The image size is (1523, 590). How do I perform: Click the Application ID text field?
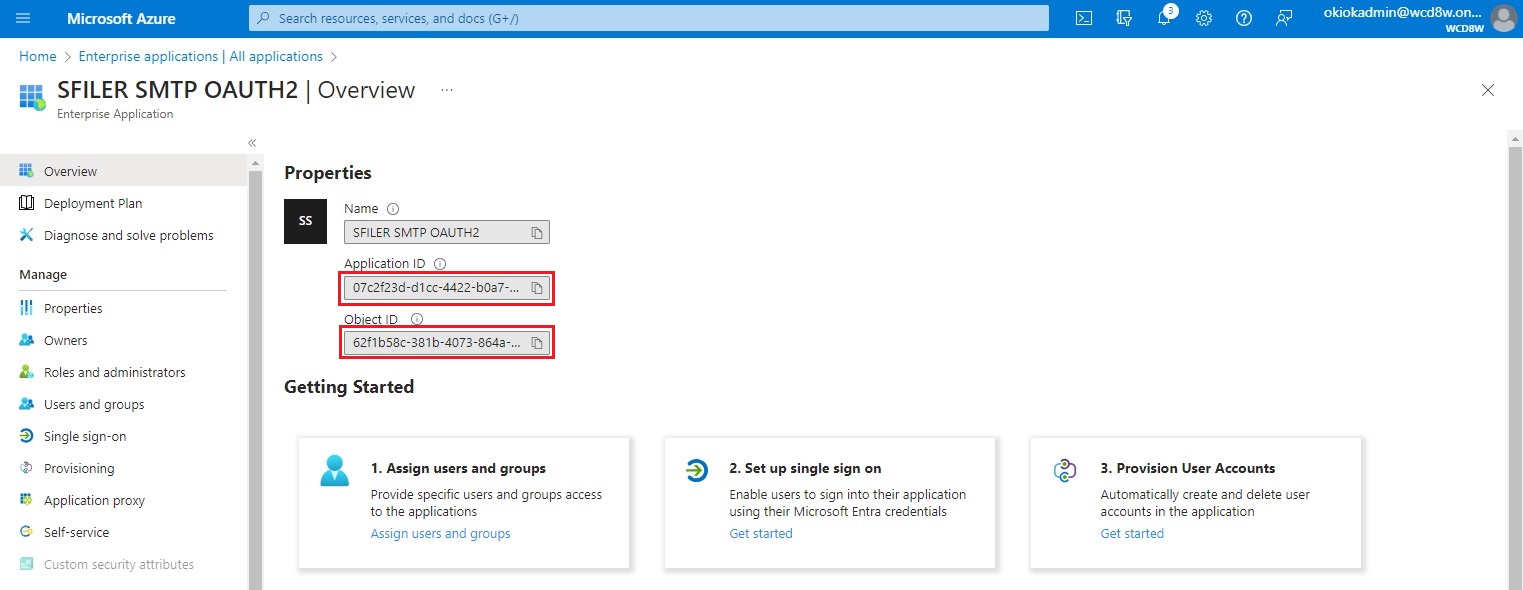pyautogui.click(x=447, y=288)
